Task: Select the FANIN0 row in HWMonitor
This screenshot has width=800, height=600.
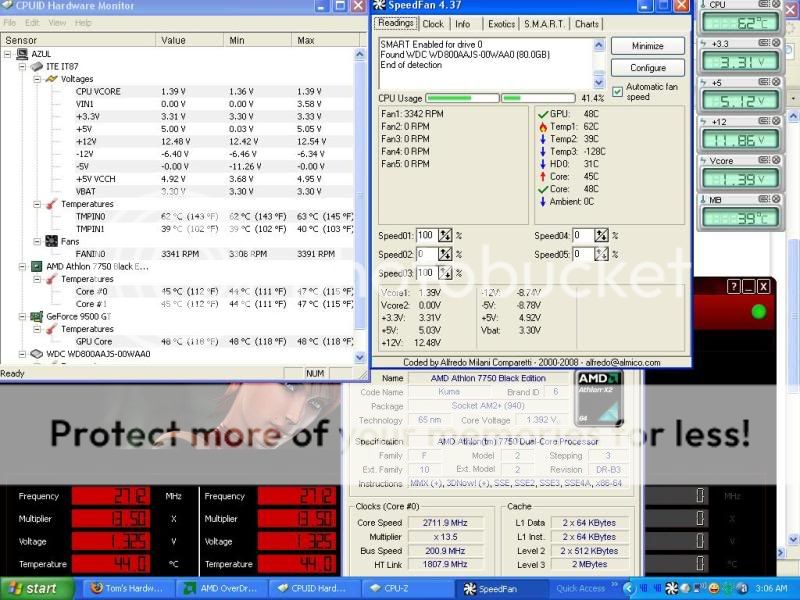Action: (177, 254)
